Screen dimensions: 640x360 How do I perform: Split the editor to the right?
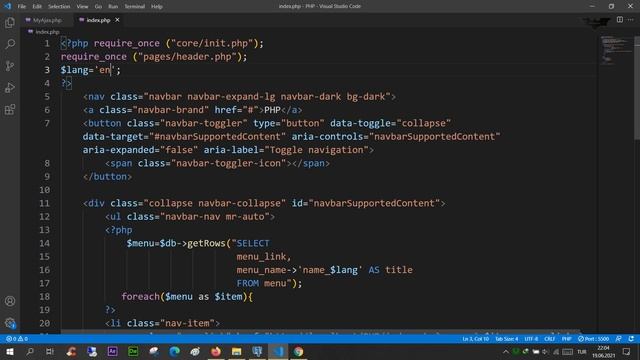point(620,20)
